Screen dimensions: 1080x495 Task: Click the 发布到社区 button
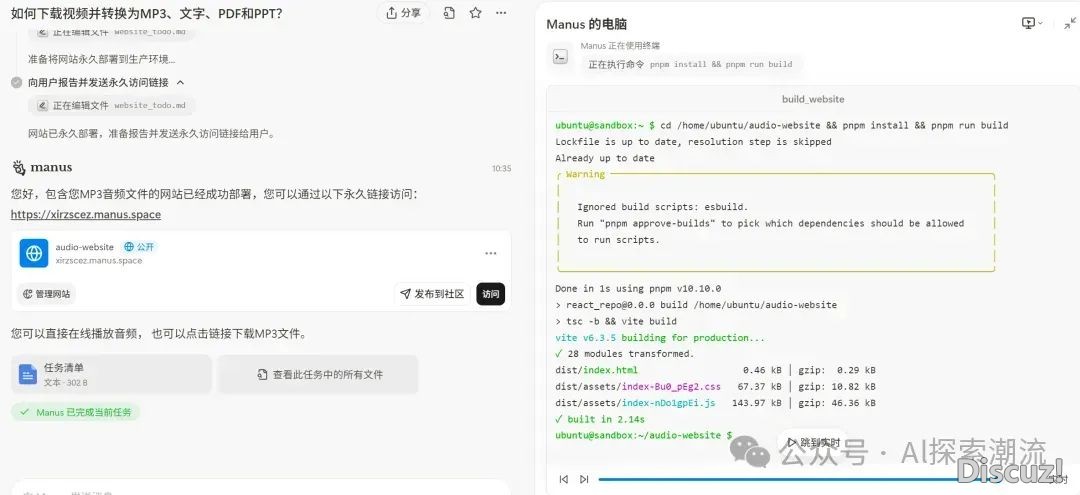point(433,294)
